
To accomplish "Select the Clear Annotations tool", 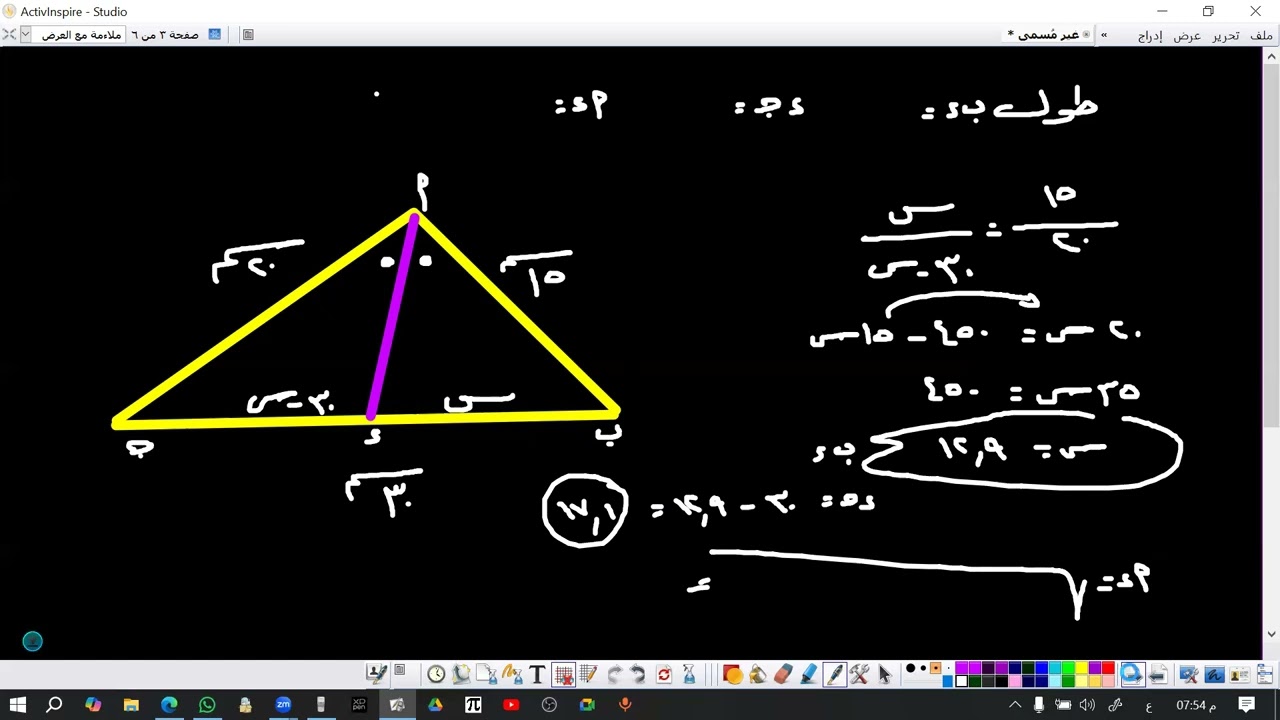I will click(513, 674).
